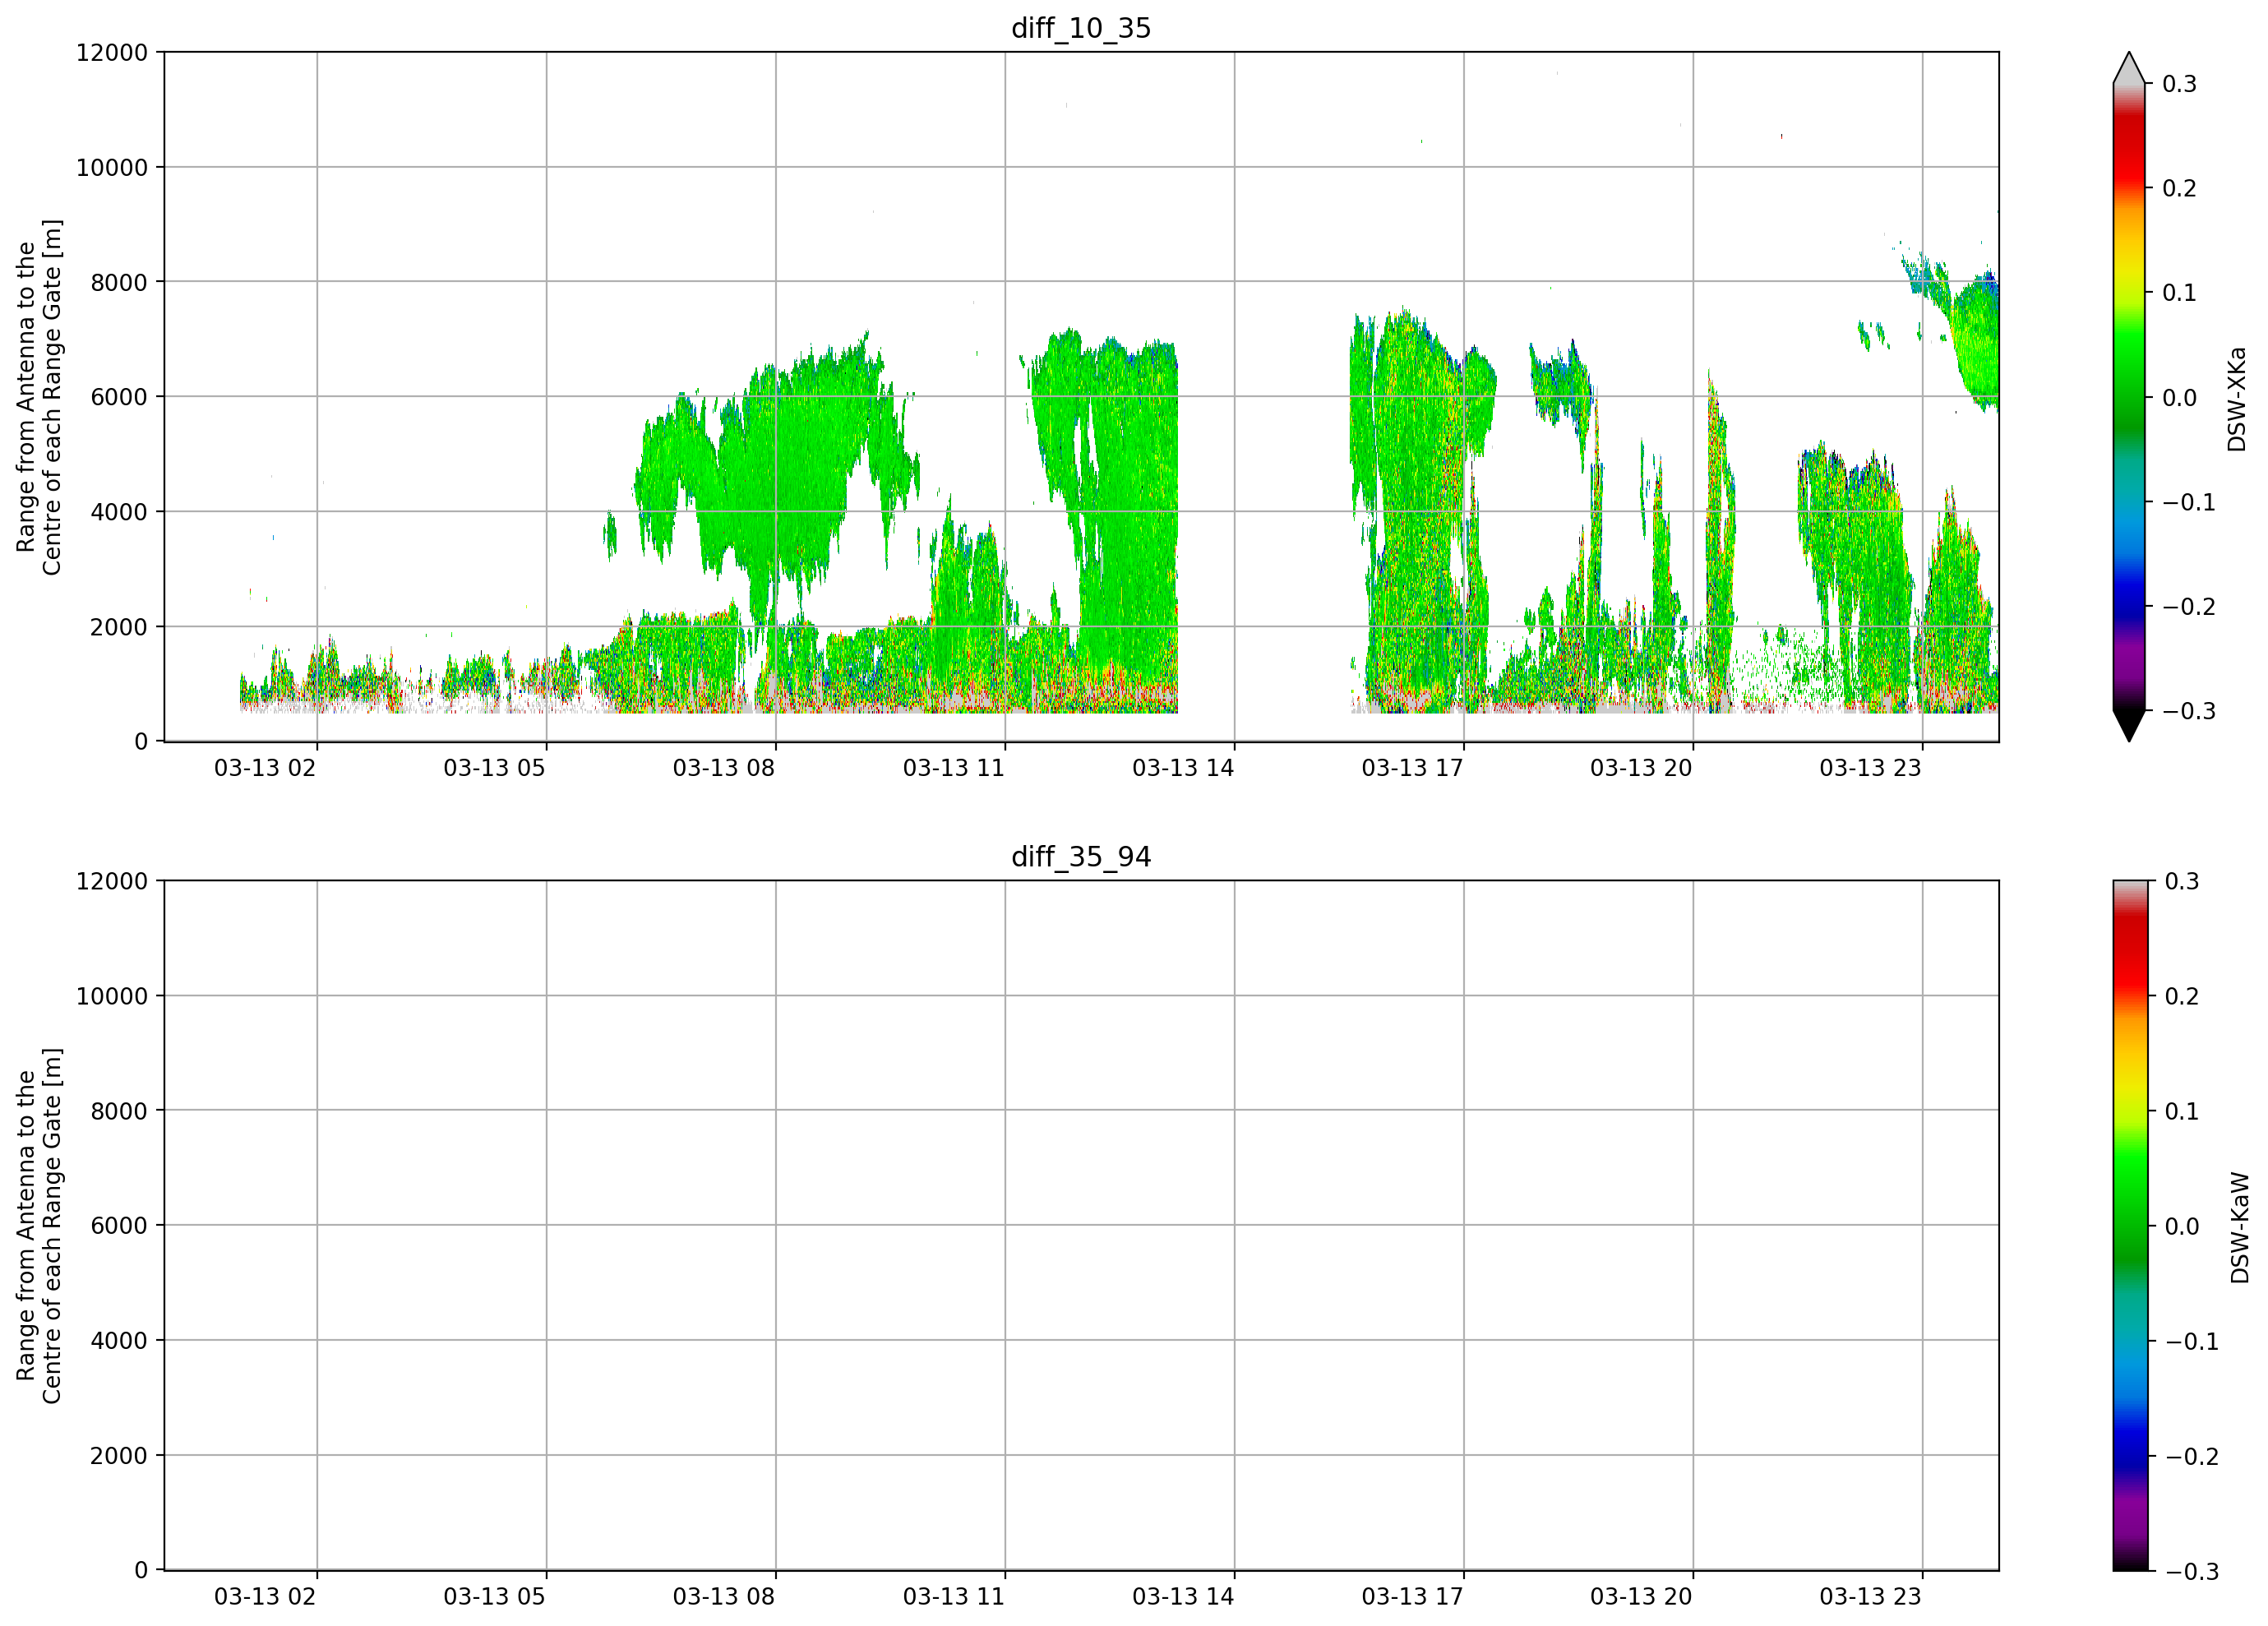The image size is (2268, 1626).
Task: Click '03-13 23' tick under diff_10_35 plot
Action: click(1870, 768)
